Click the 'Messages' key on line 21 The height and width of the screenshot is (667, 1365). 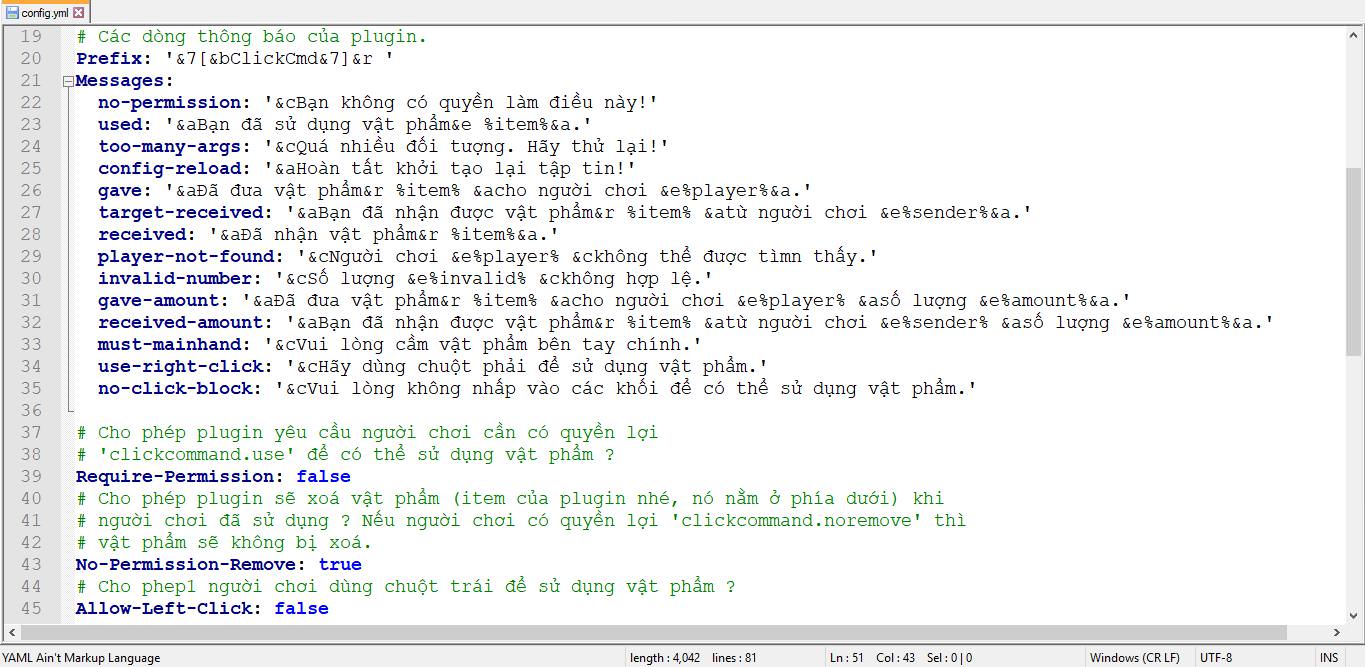pos(120,81)
